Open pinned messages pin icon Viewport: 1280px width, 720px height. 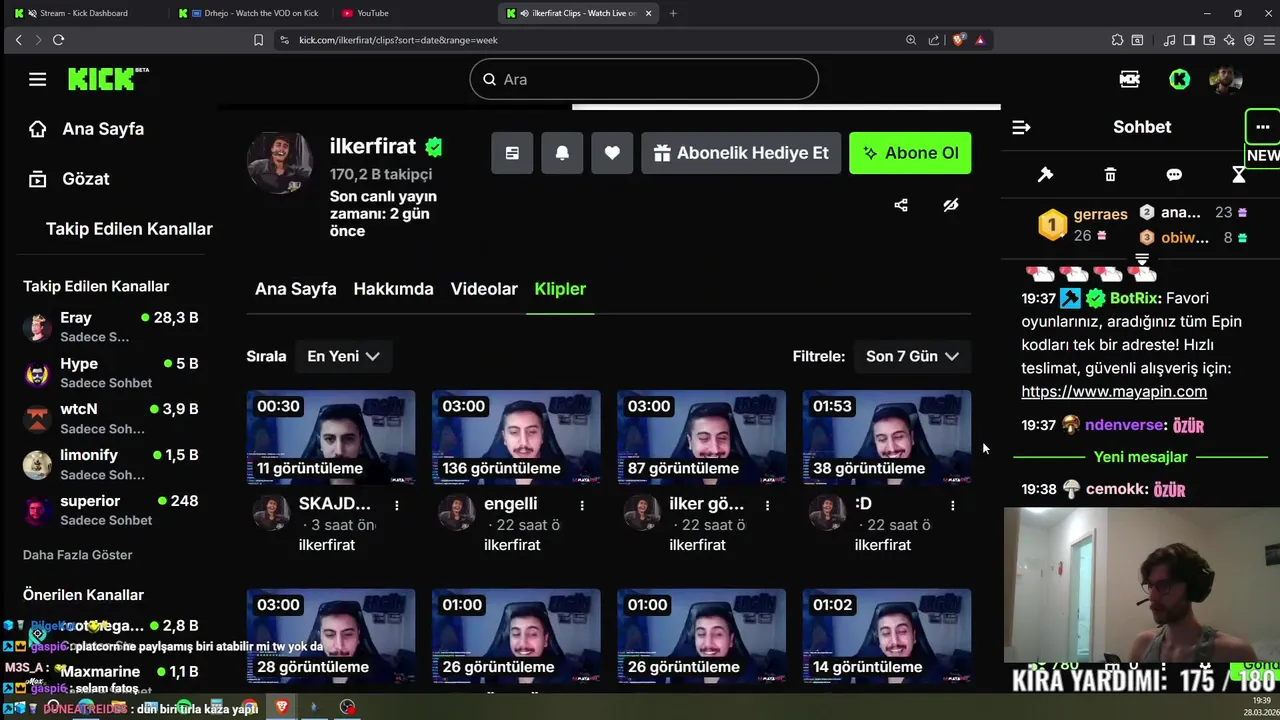[x=1045, y=175]
